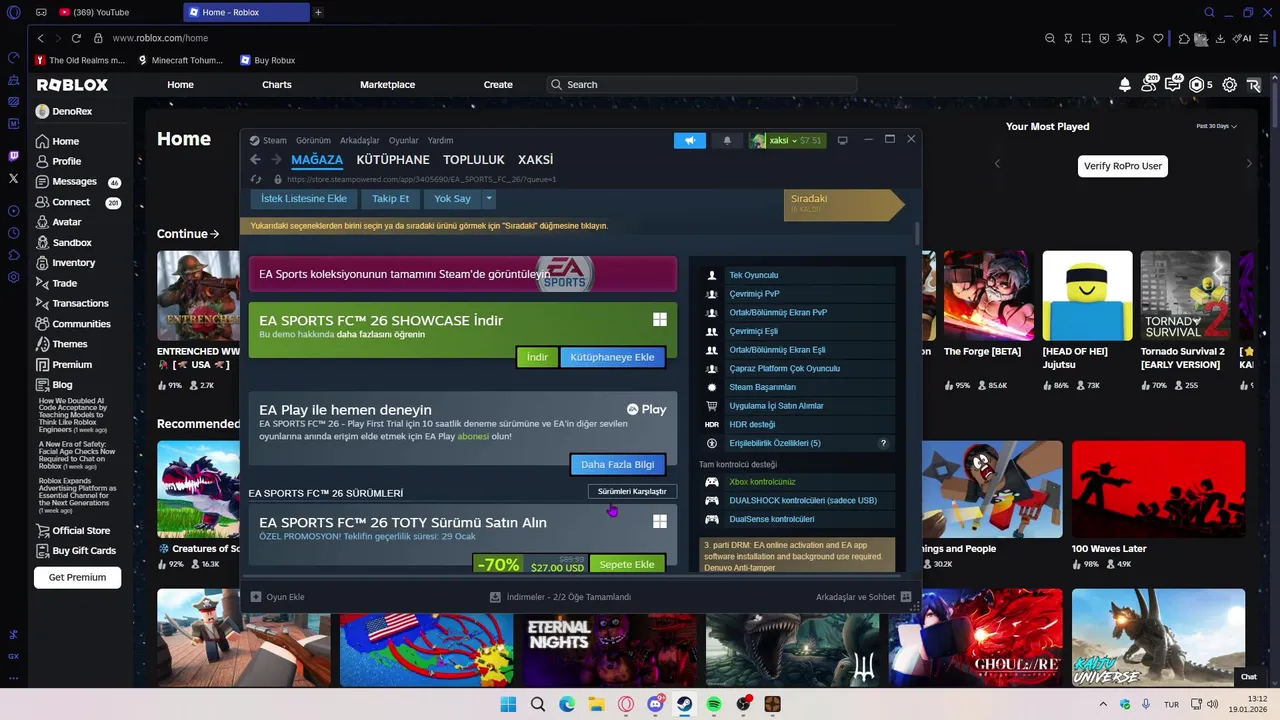1280x720 pixels.
Task: Expand arrow next to Yok Say button
Action: coord(489,198)
